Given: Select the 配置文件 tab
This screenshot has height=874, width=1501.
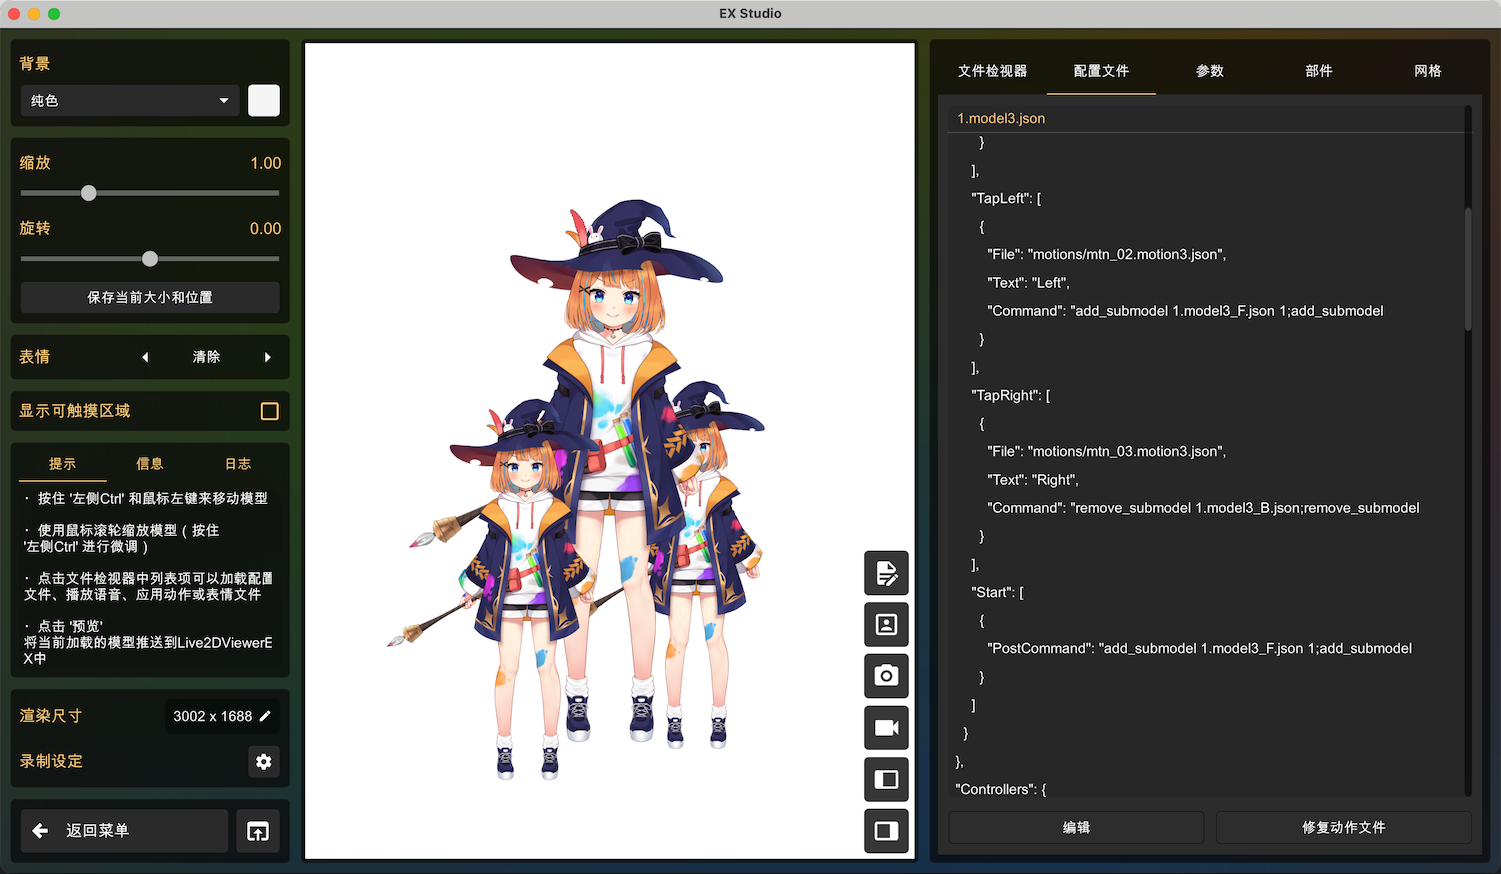Looking at the screenshot, I should click(x=1101, y=71).
